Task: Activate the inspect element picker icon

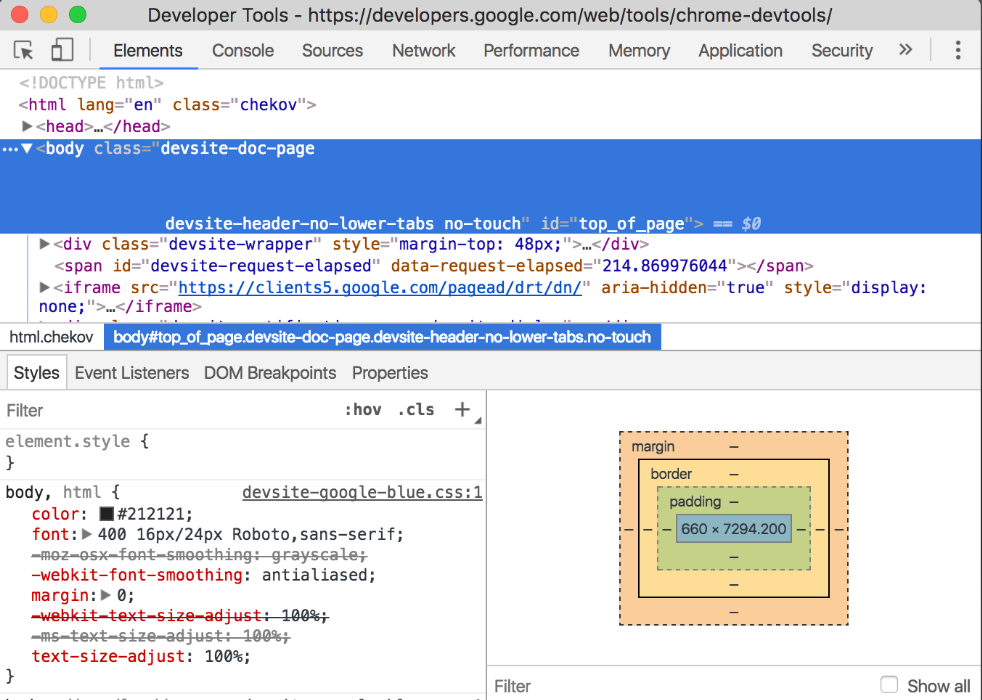Action: point(24,50)
